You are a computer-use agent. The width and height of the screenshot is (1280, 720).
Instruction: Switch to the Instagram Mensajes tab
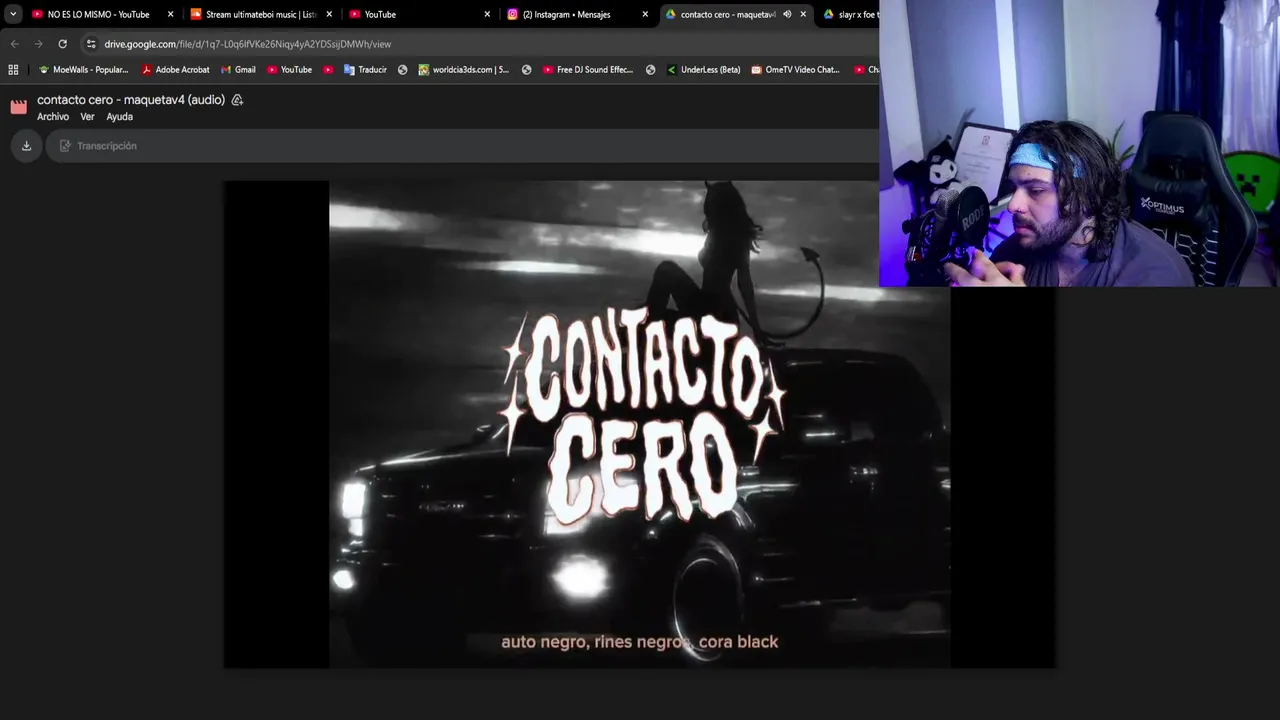click(572, 14)
